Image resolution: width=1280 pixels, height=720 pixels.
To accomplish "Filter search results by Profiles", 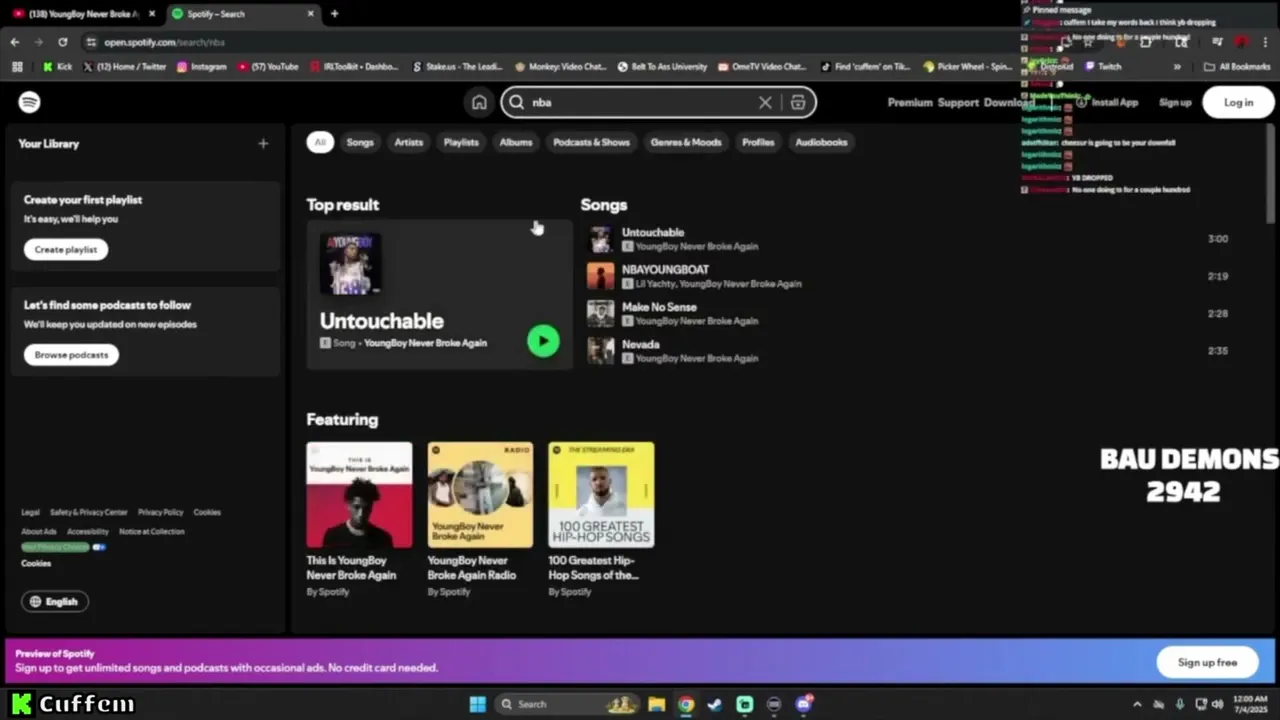I will (758, 142).
